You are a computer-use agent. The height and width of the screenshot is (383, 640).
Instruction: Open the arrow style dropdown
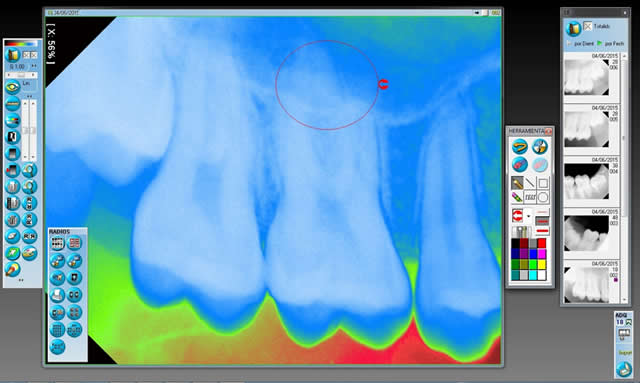(529, 216)
